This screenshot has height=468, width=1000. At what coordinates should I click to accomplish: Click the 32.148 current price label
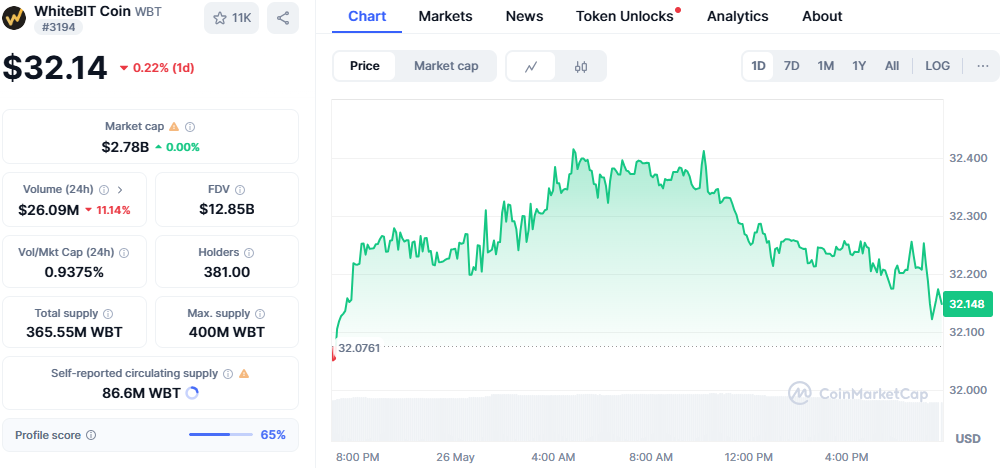click(x=967, y=303)
